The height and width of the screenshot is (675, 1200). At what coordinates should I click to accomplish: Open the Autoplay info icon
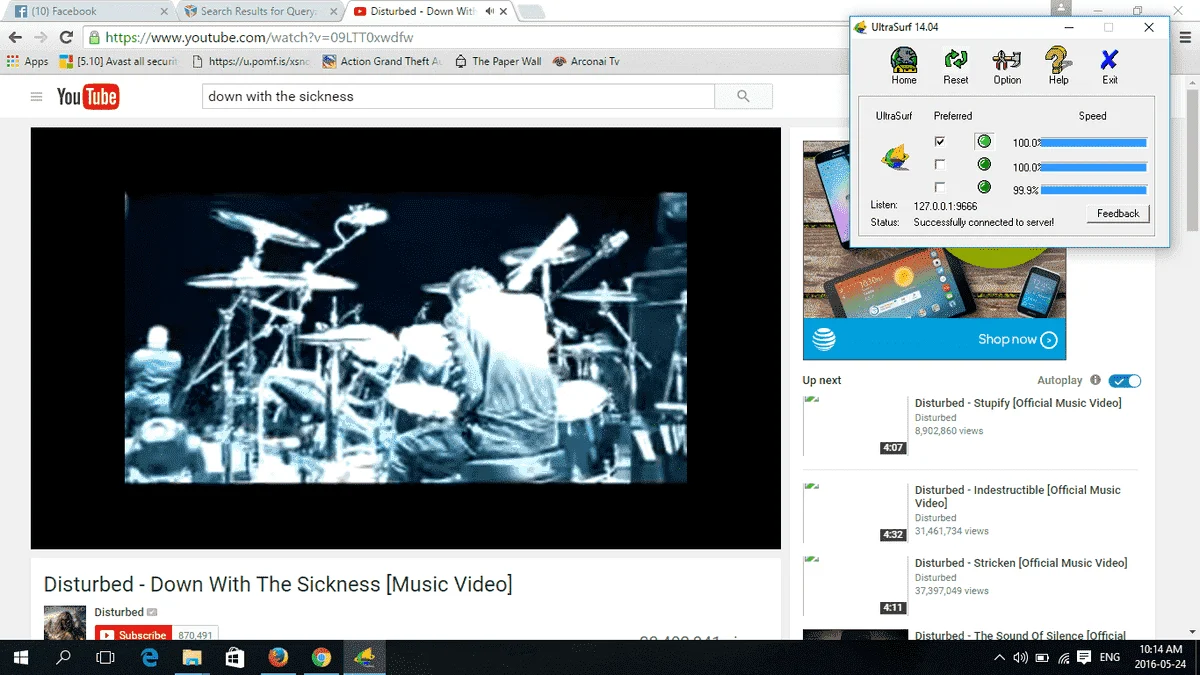tap(1095, 381)
